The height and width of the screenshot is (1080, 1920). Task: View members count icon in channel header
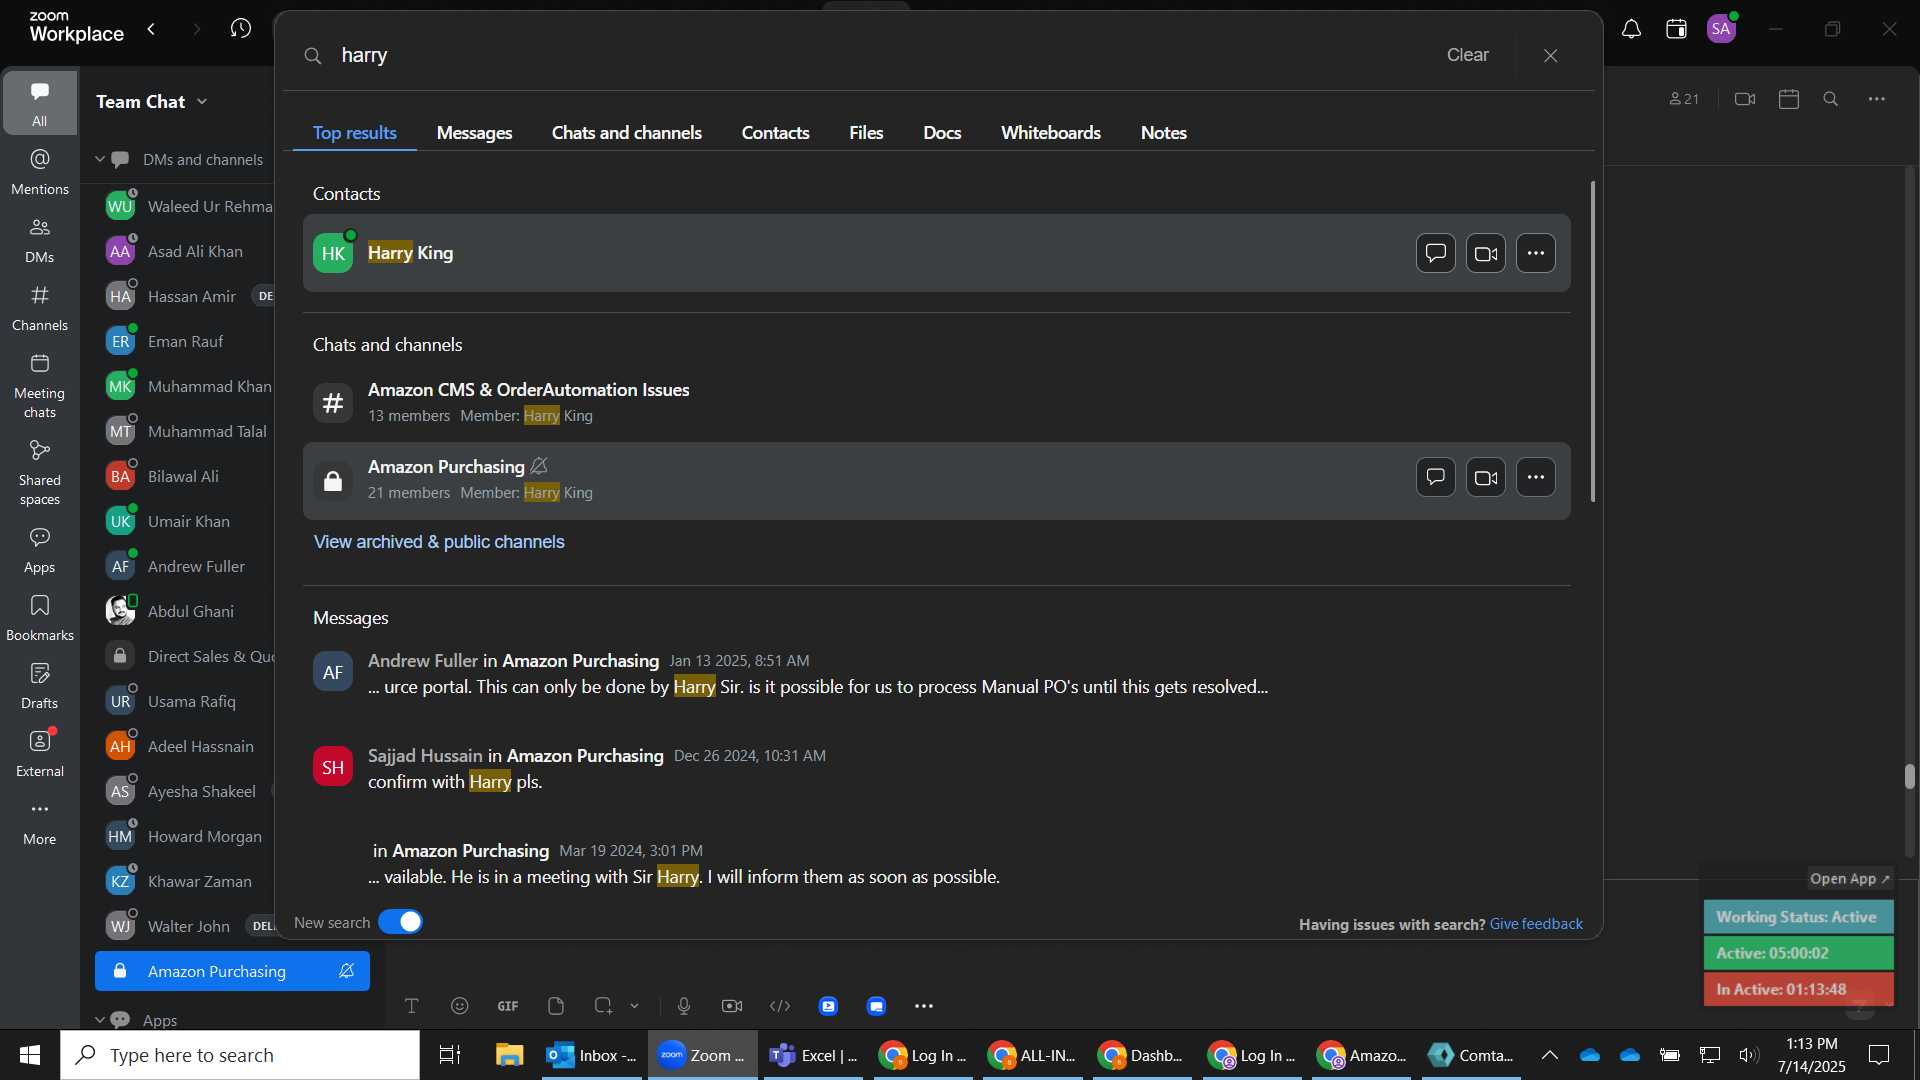(1684, 99)
